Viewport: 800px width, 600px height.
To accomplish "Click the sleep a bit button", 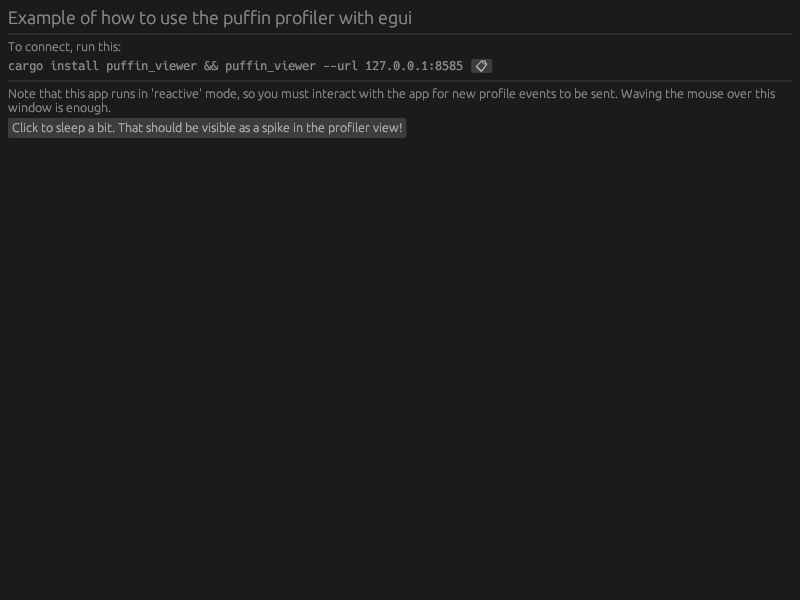I will (x=207, y=128).
